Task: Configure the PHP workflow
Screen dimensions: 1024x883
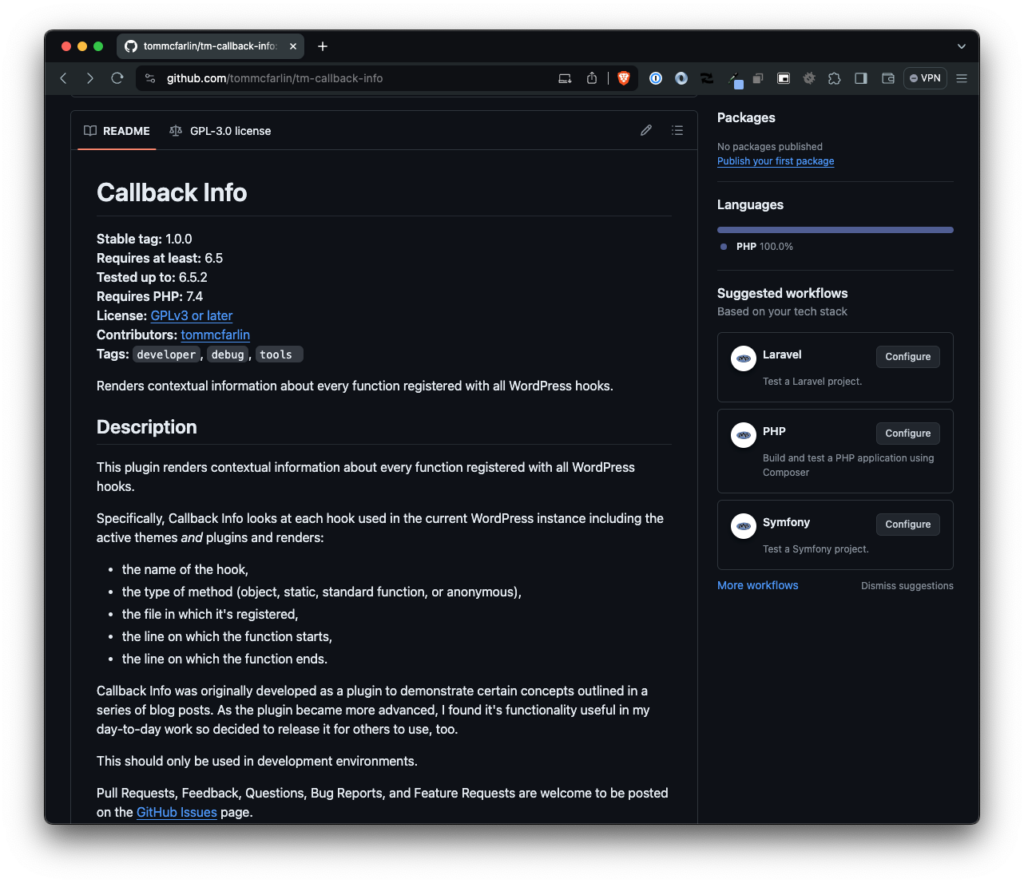Action: tap(907, 433)
